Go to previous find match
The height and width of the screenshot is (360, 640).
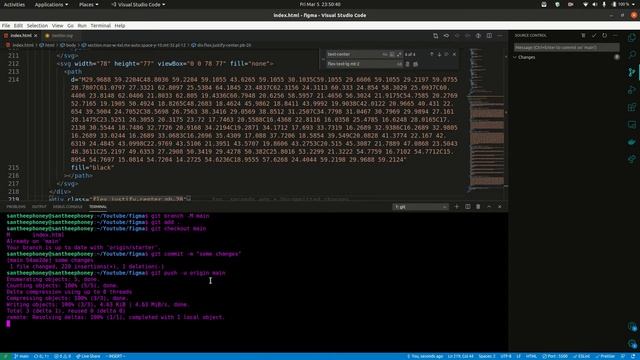pos(431,54)
